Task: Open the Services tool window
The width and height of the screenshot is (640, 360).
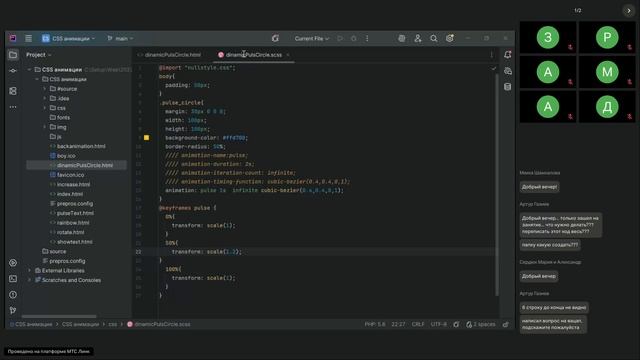Action: (x=13, y=263)
